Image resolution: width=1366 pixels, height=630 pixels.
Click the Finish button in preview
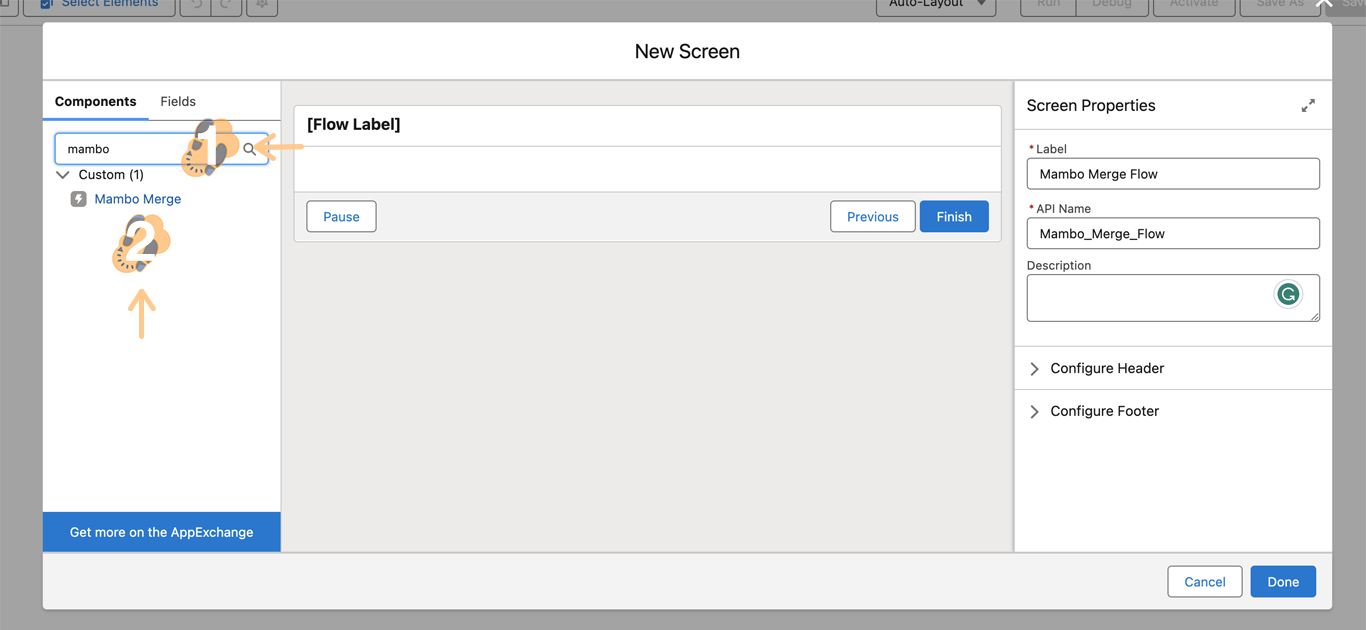(x=953, y=217)
